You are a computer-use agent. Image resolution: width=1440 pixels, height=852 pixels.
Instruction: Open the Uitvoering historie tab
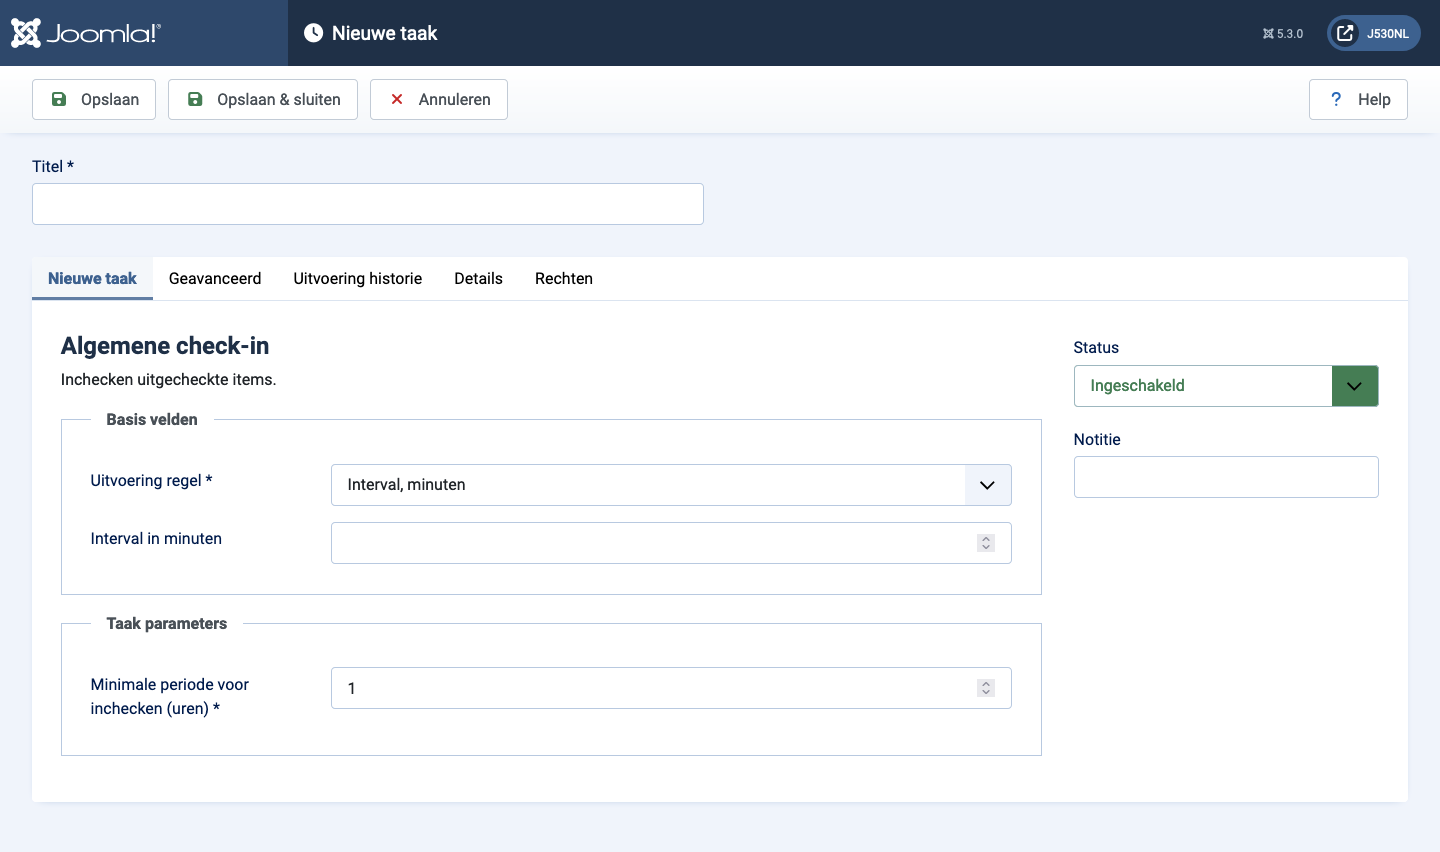358,279
